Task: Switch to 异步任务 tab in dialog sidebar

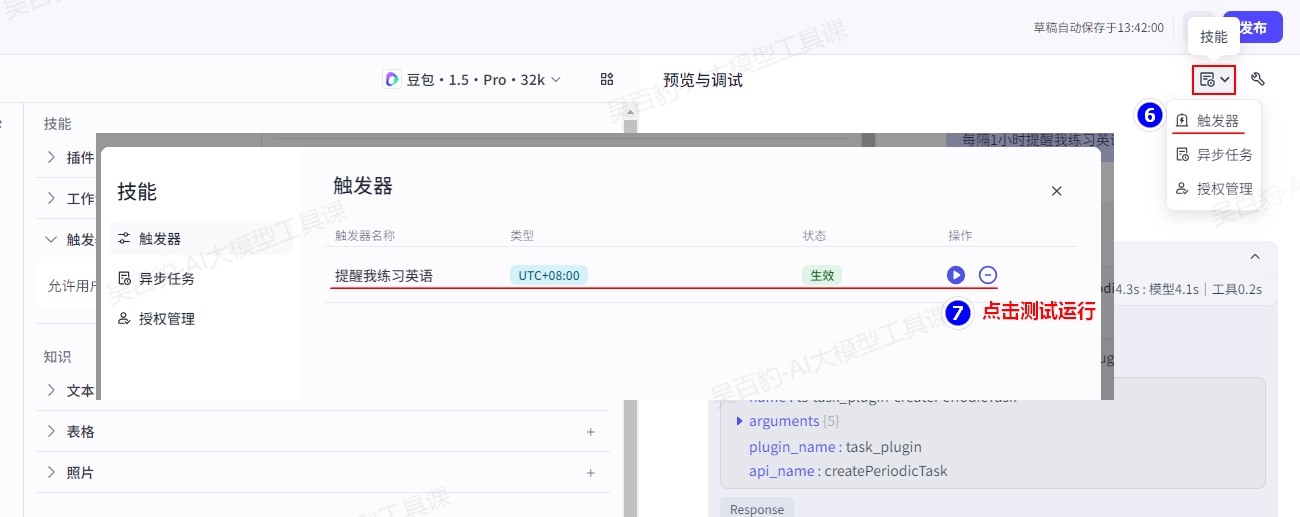Action: pyautogui.click(x=166, y=279)
